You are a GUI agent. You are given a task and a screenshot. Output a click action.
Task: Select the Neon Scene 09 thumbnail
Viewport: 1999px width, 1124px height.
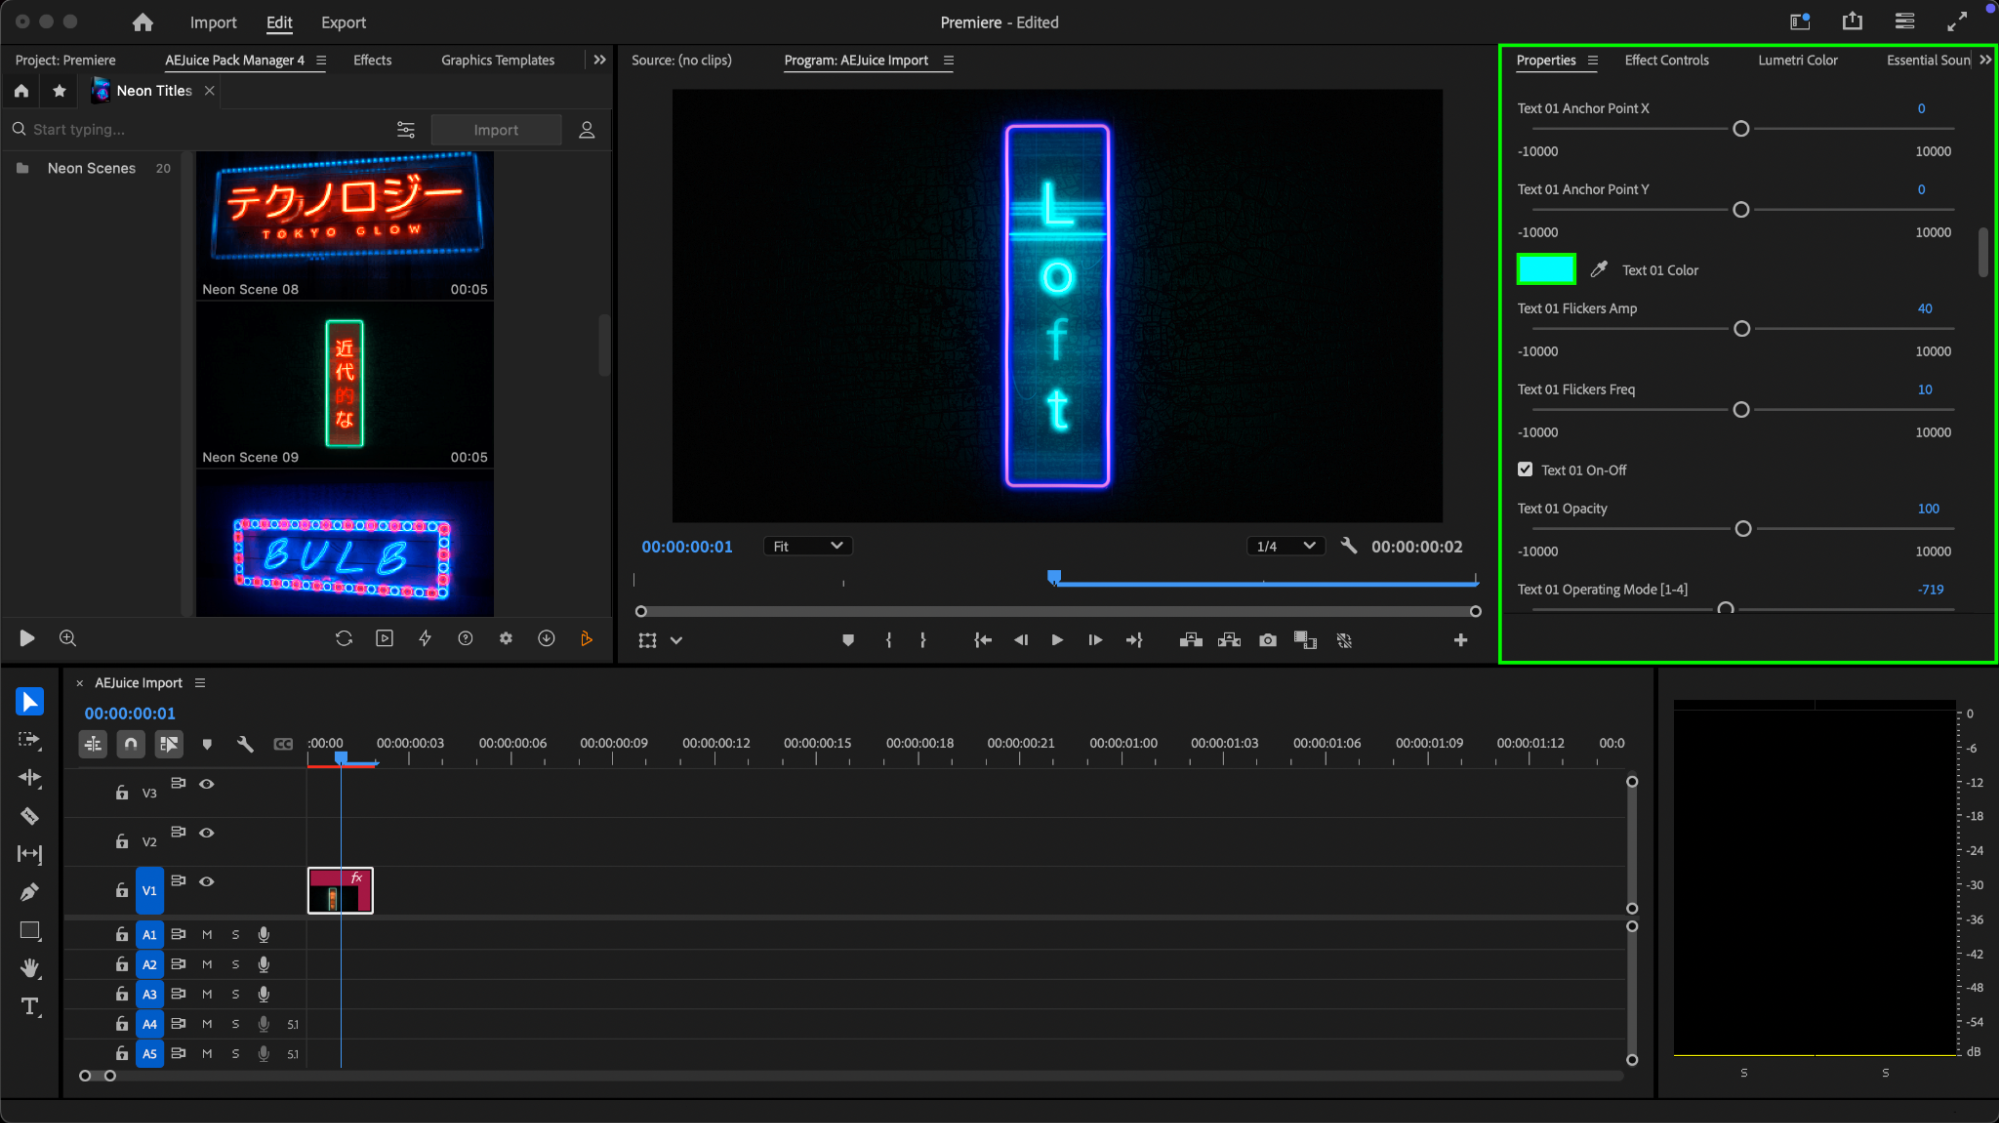pos(344,384)
